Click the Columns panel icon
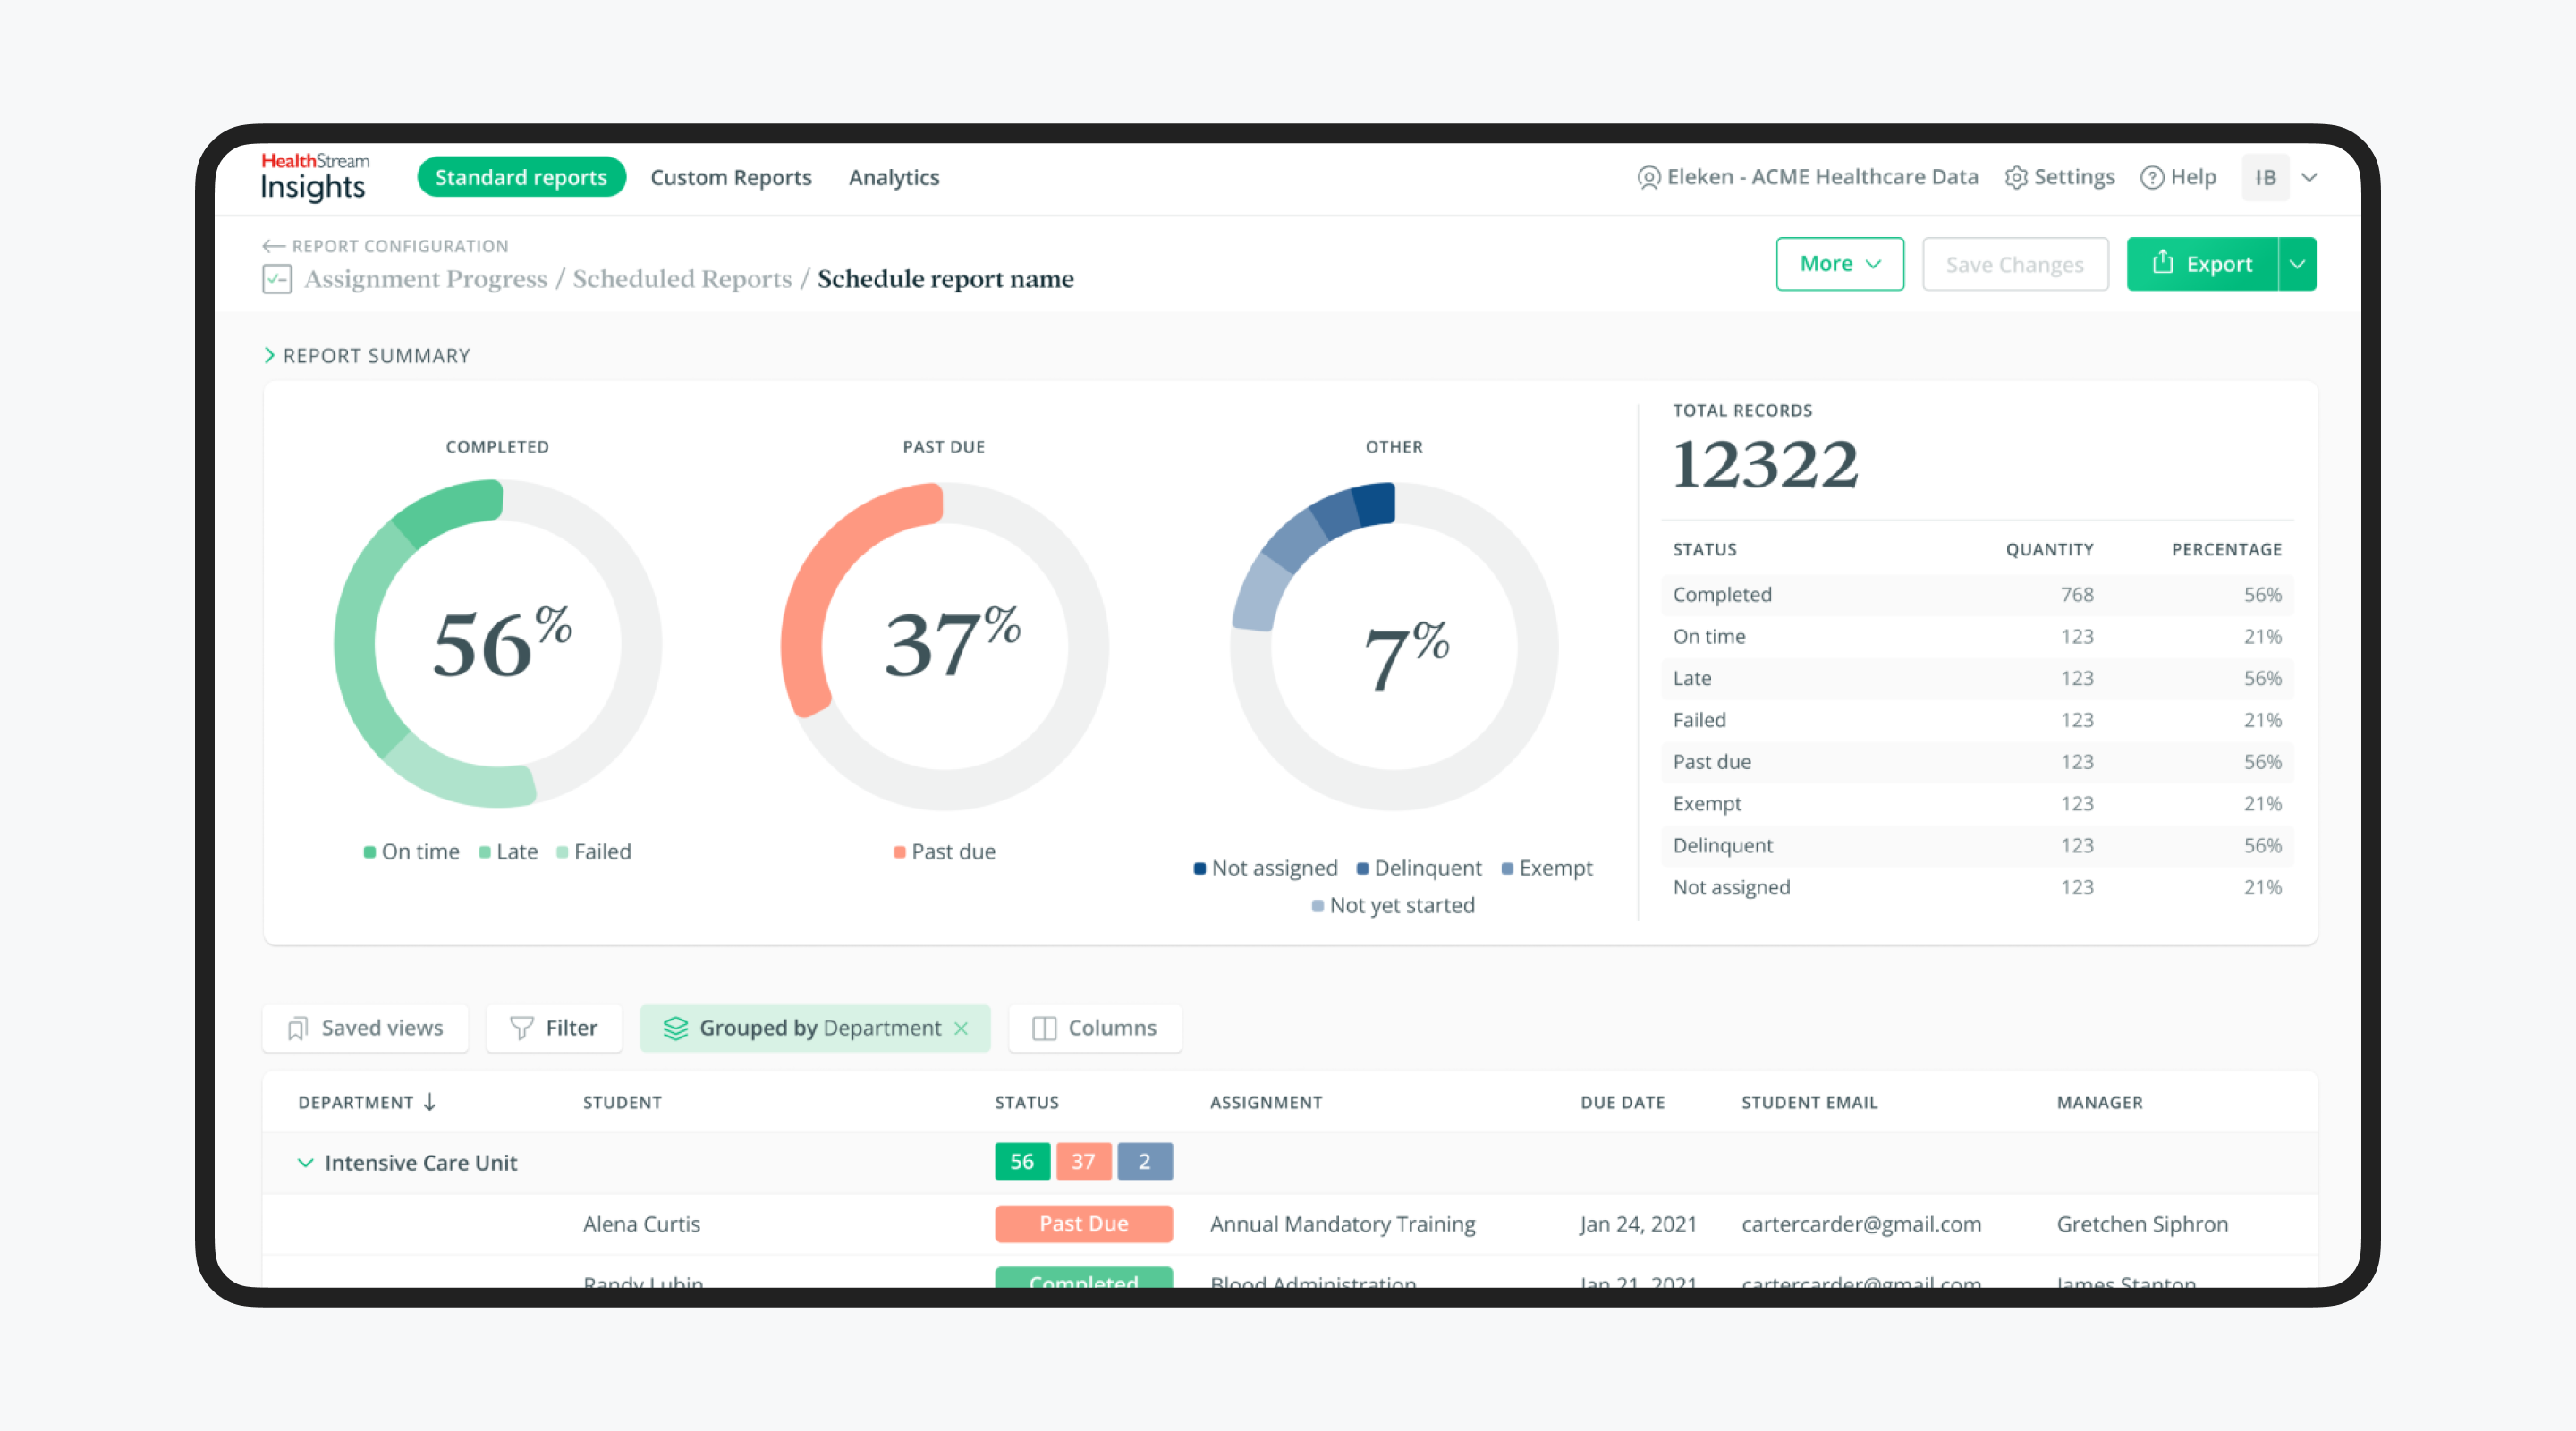2576x1431 pixels. tap(1044, 1028)
